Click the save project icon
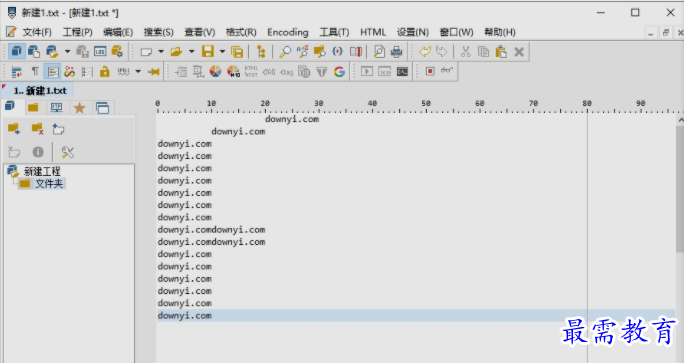684x363 pixels. 82,51
